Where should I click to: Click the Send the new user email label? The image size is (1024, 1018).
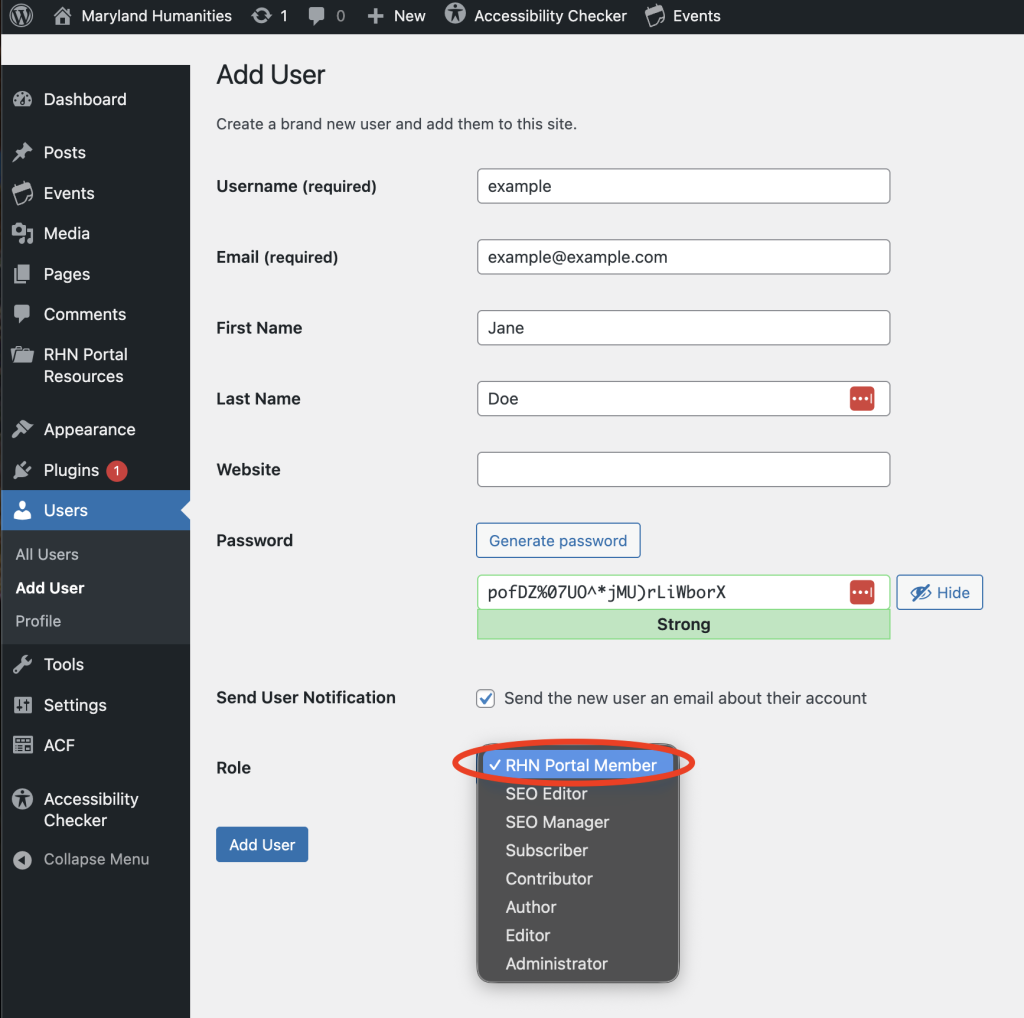tap(685, 698)
